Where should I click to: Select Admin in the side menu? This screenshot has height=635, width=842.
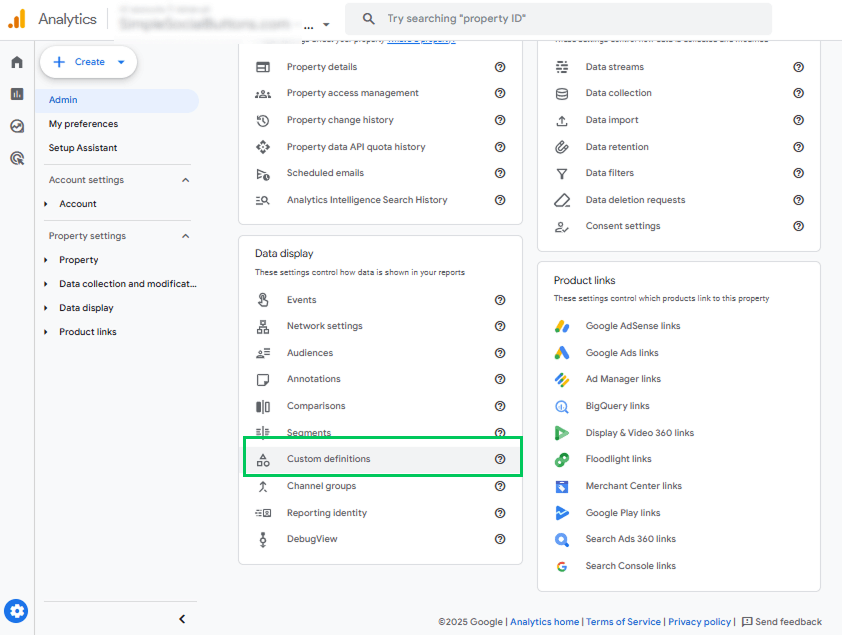coord(117,100)
